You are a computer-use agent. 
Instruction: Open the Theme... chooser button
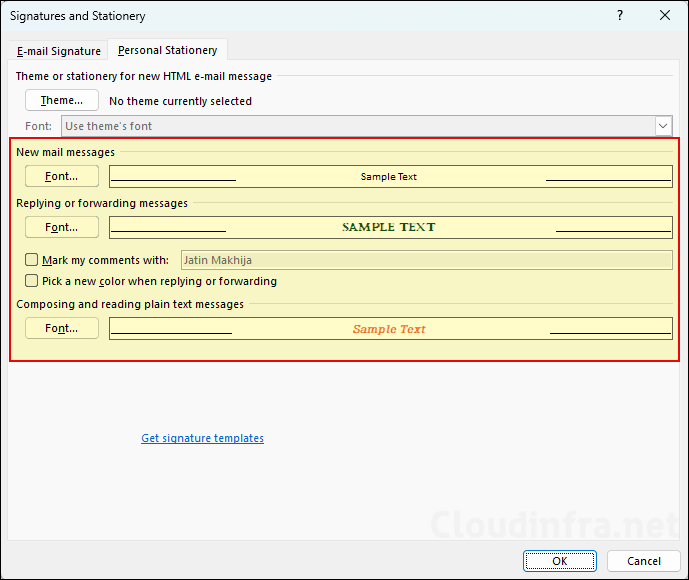click(x=62, y=100)
